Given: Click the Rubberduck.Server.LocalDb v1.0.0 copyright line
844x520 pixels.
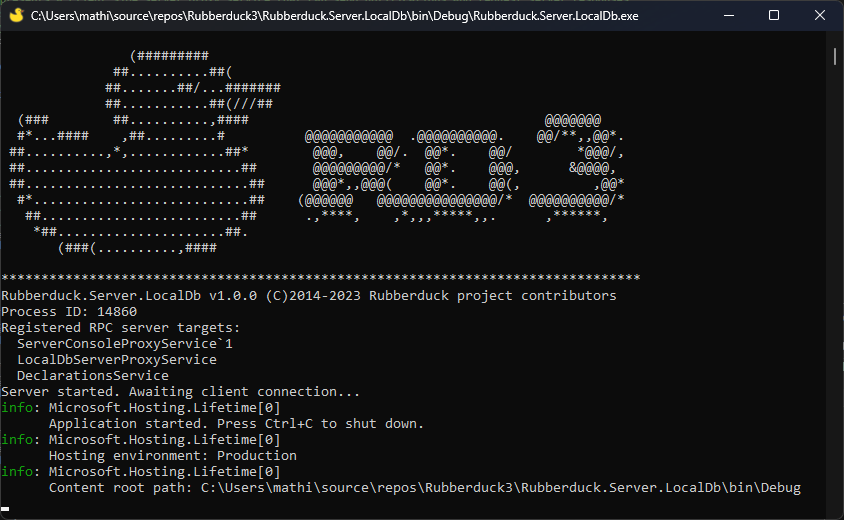Looking at the screenshot, I should point(308,295).
